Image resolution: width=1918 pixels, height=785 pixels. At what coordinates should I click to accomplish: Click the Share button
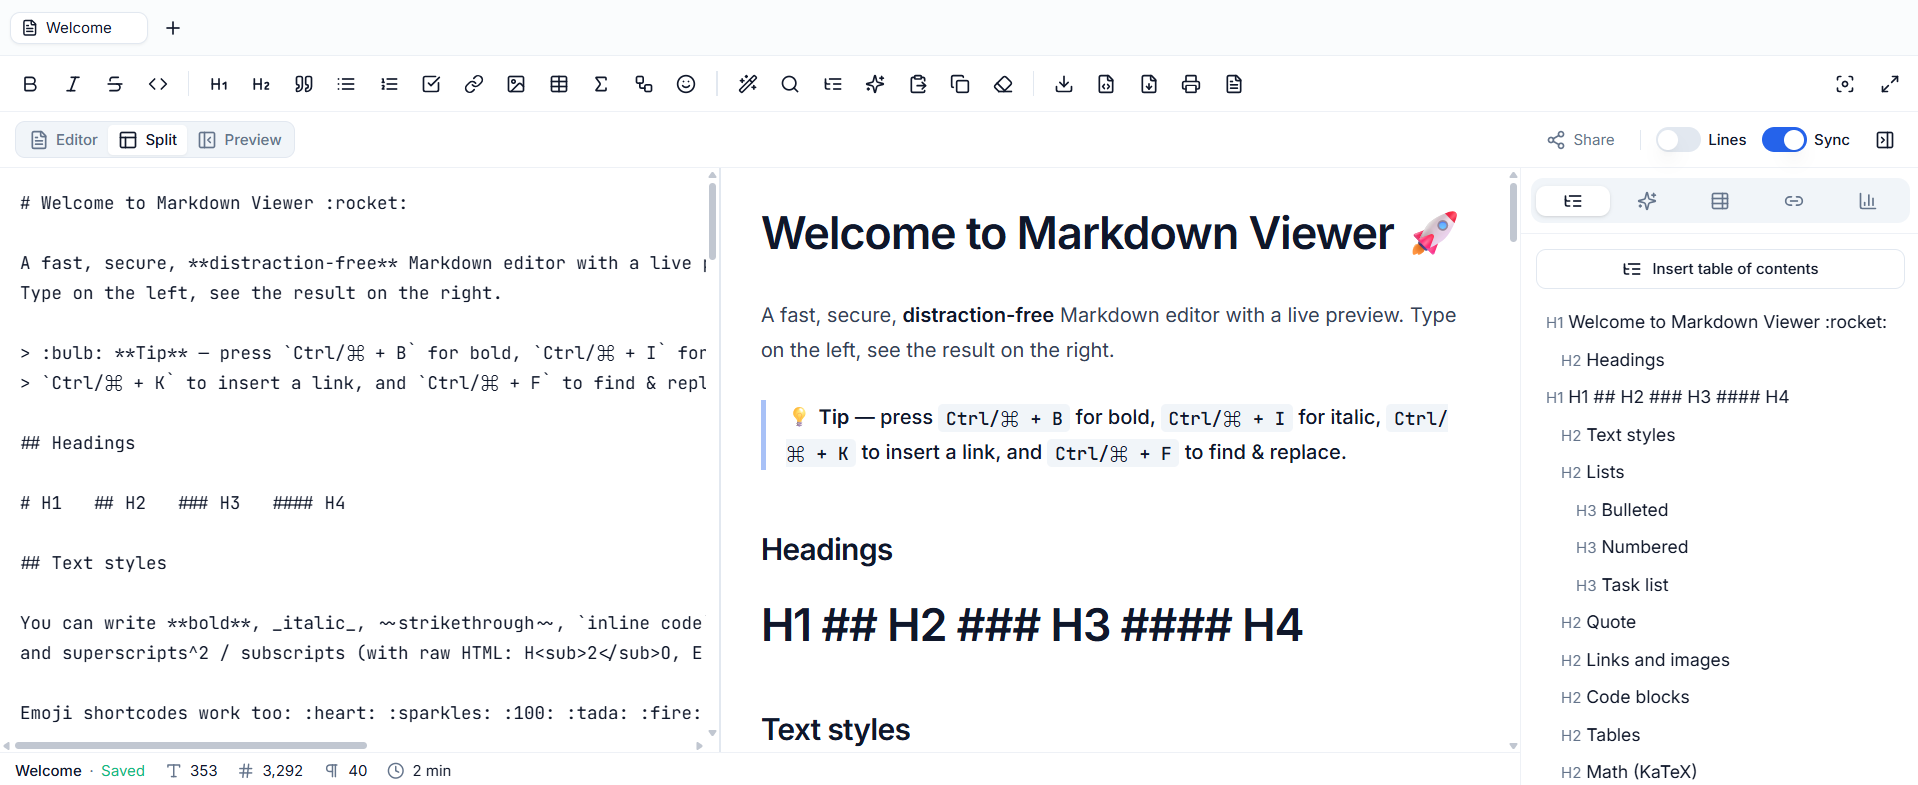pyautogui.click(x=1581, y=140)
